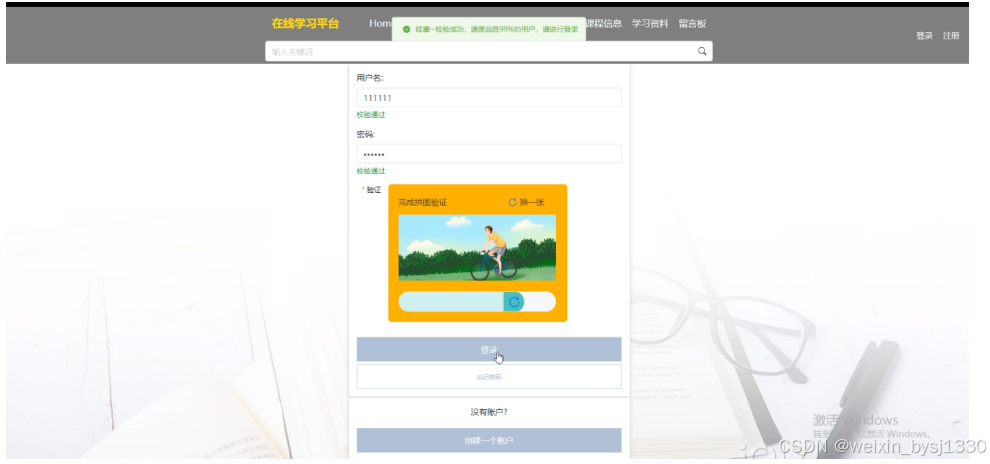Click the 在线学习平台 site logo
This screenshot has height=464, width=990.
[x=305, y=24]
